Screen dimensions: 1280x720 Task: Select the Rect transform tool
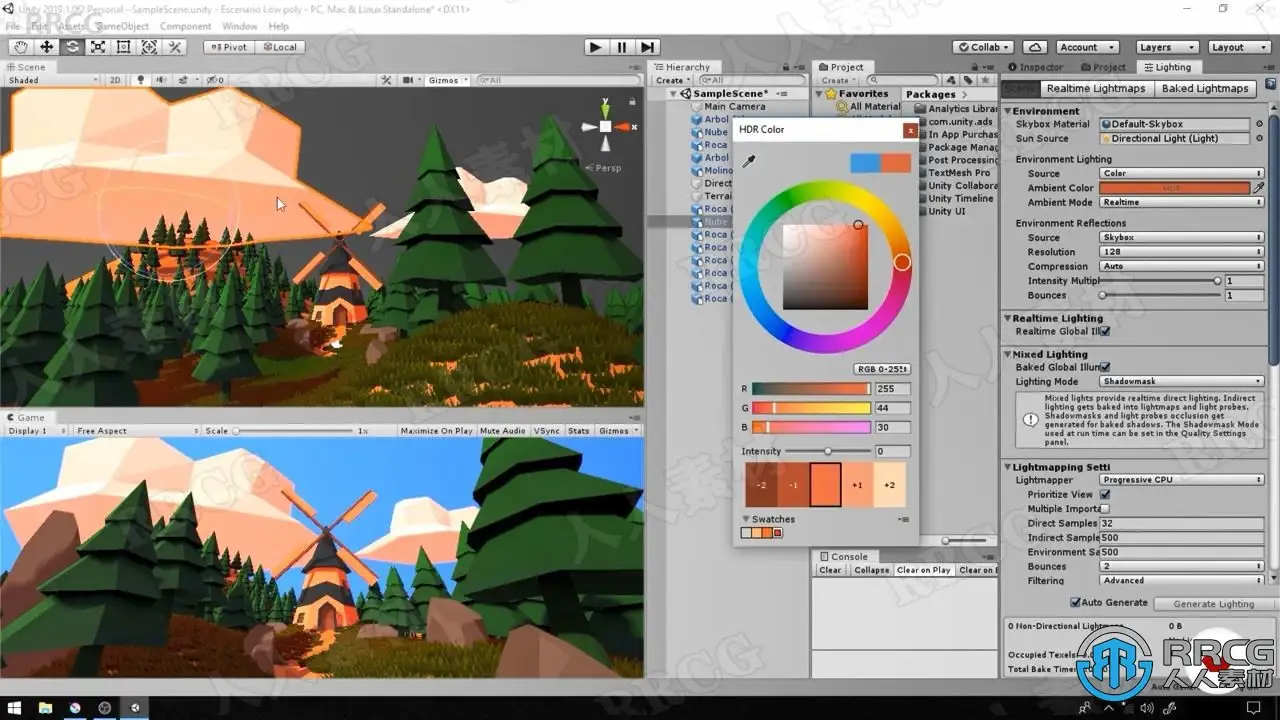click(123, 47)
